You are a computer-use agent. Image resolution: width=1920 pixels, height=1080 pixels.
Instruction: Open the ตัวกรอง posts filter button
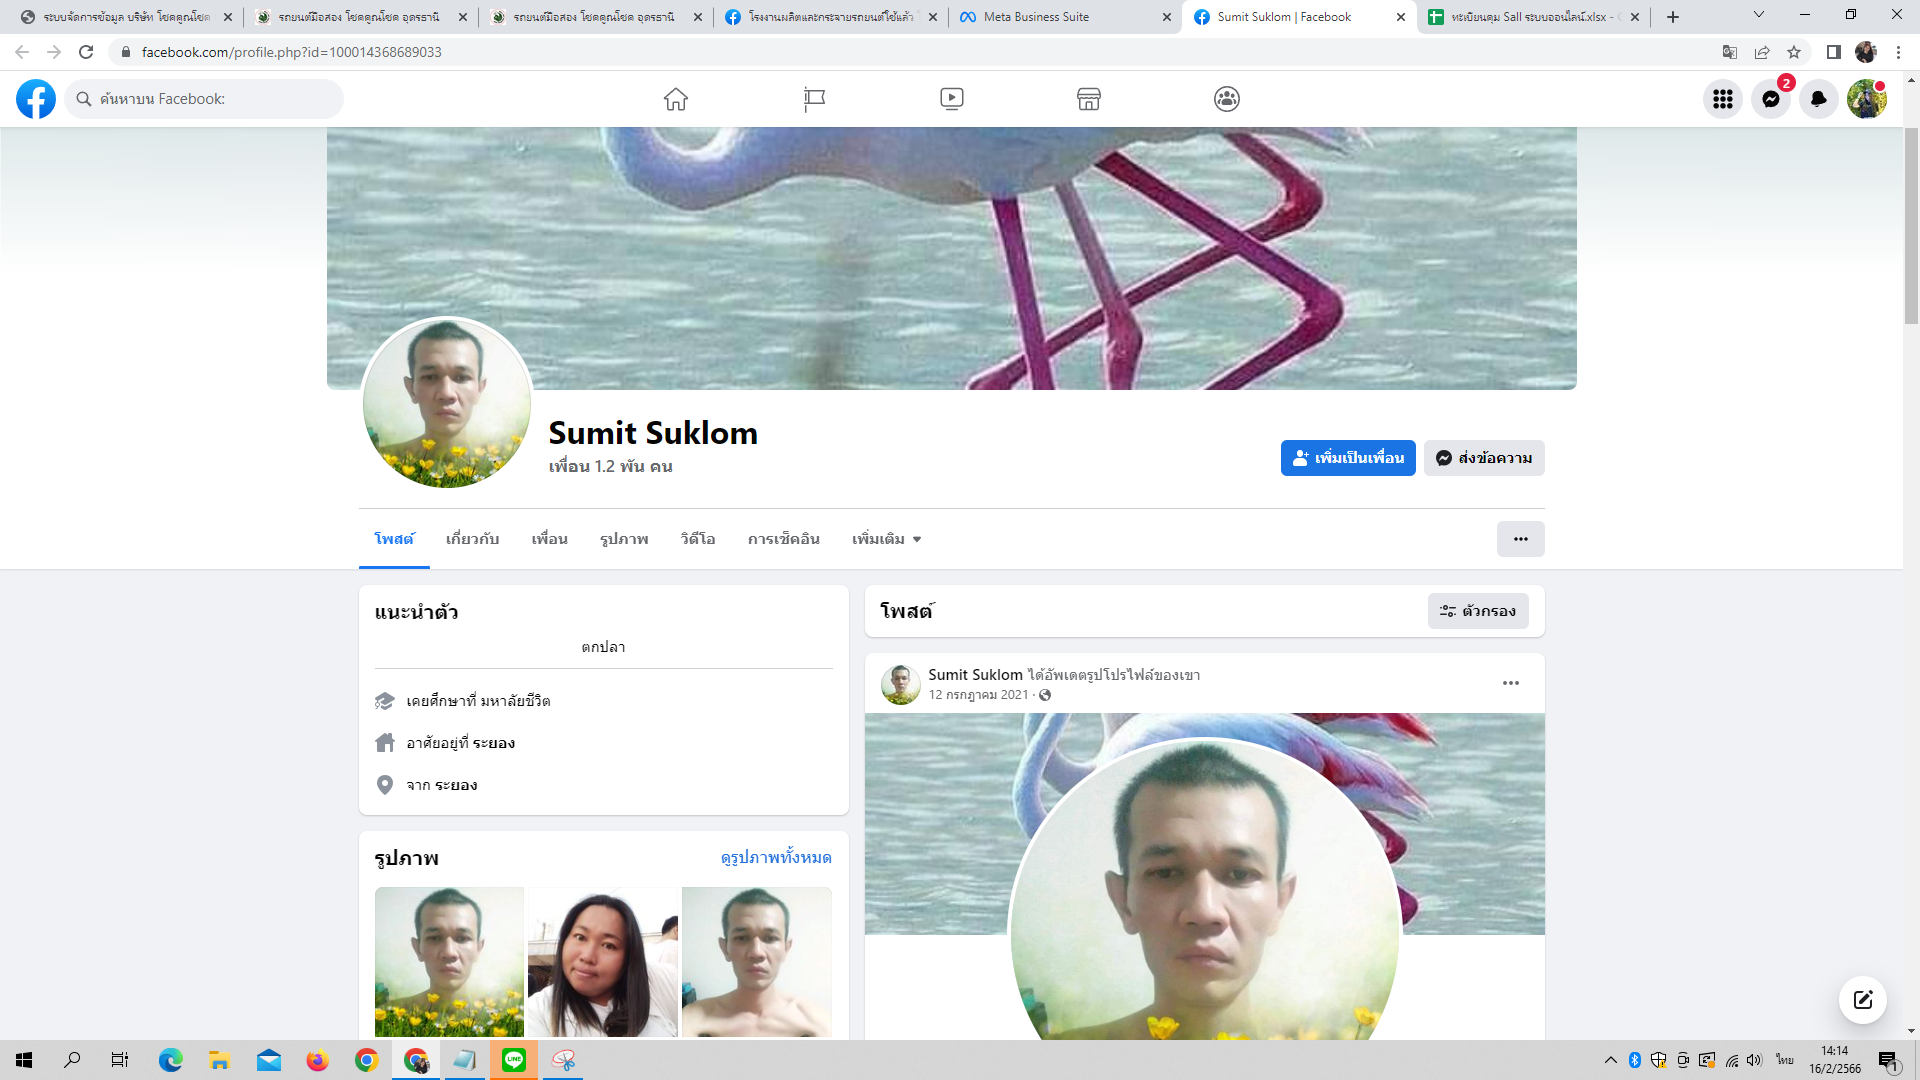tap(1477, 611)
